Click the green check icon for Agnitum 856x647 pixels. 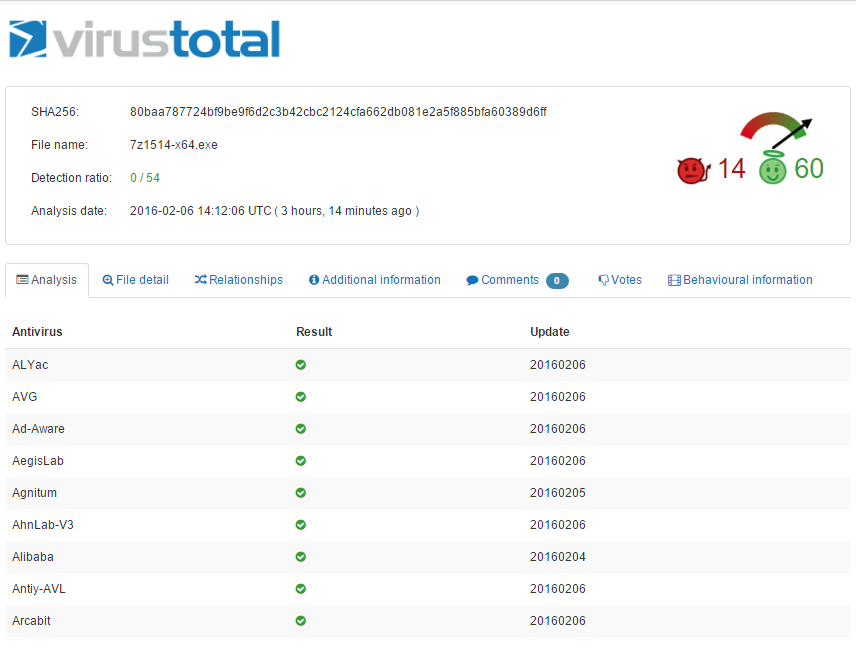pos(300,493)
